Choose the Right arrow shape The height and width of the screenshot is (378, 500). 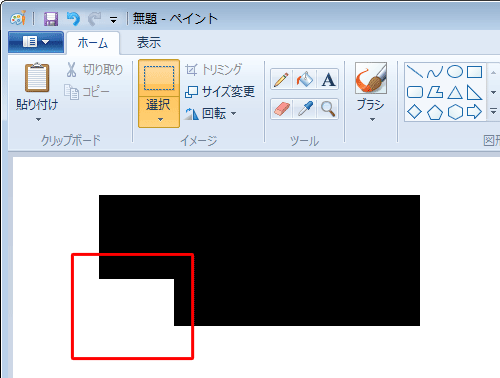pyautogui.click(x=474, y=112)
